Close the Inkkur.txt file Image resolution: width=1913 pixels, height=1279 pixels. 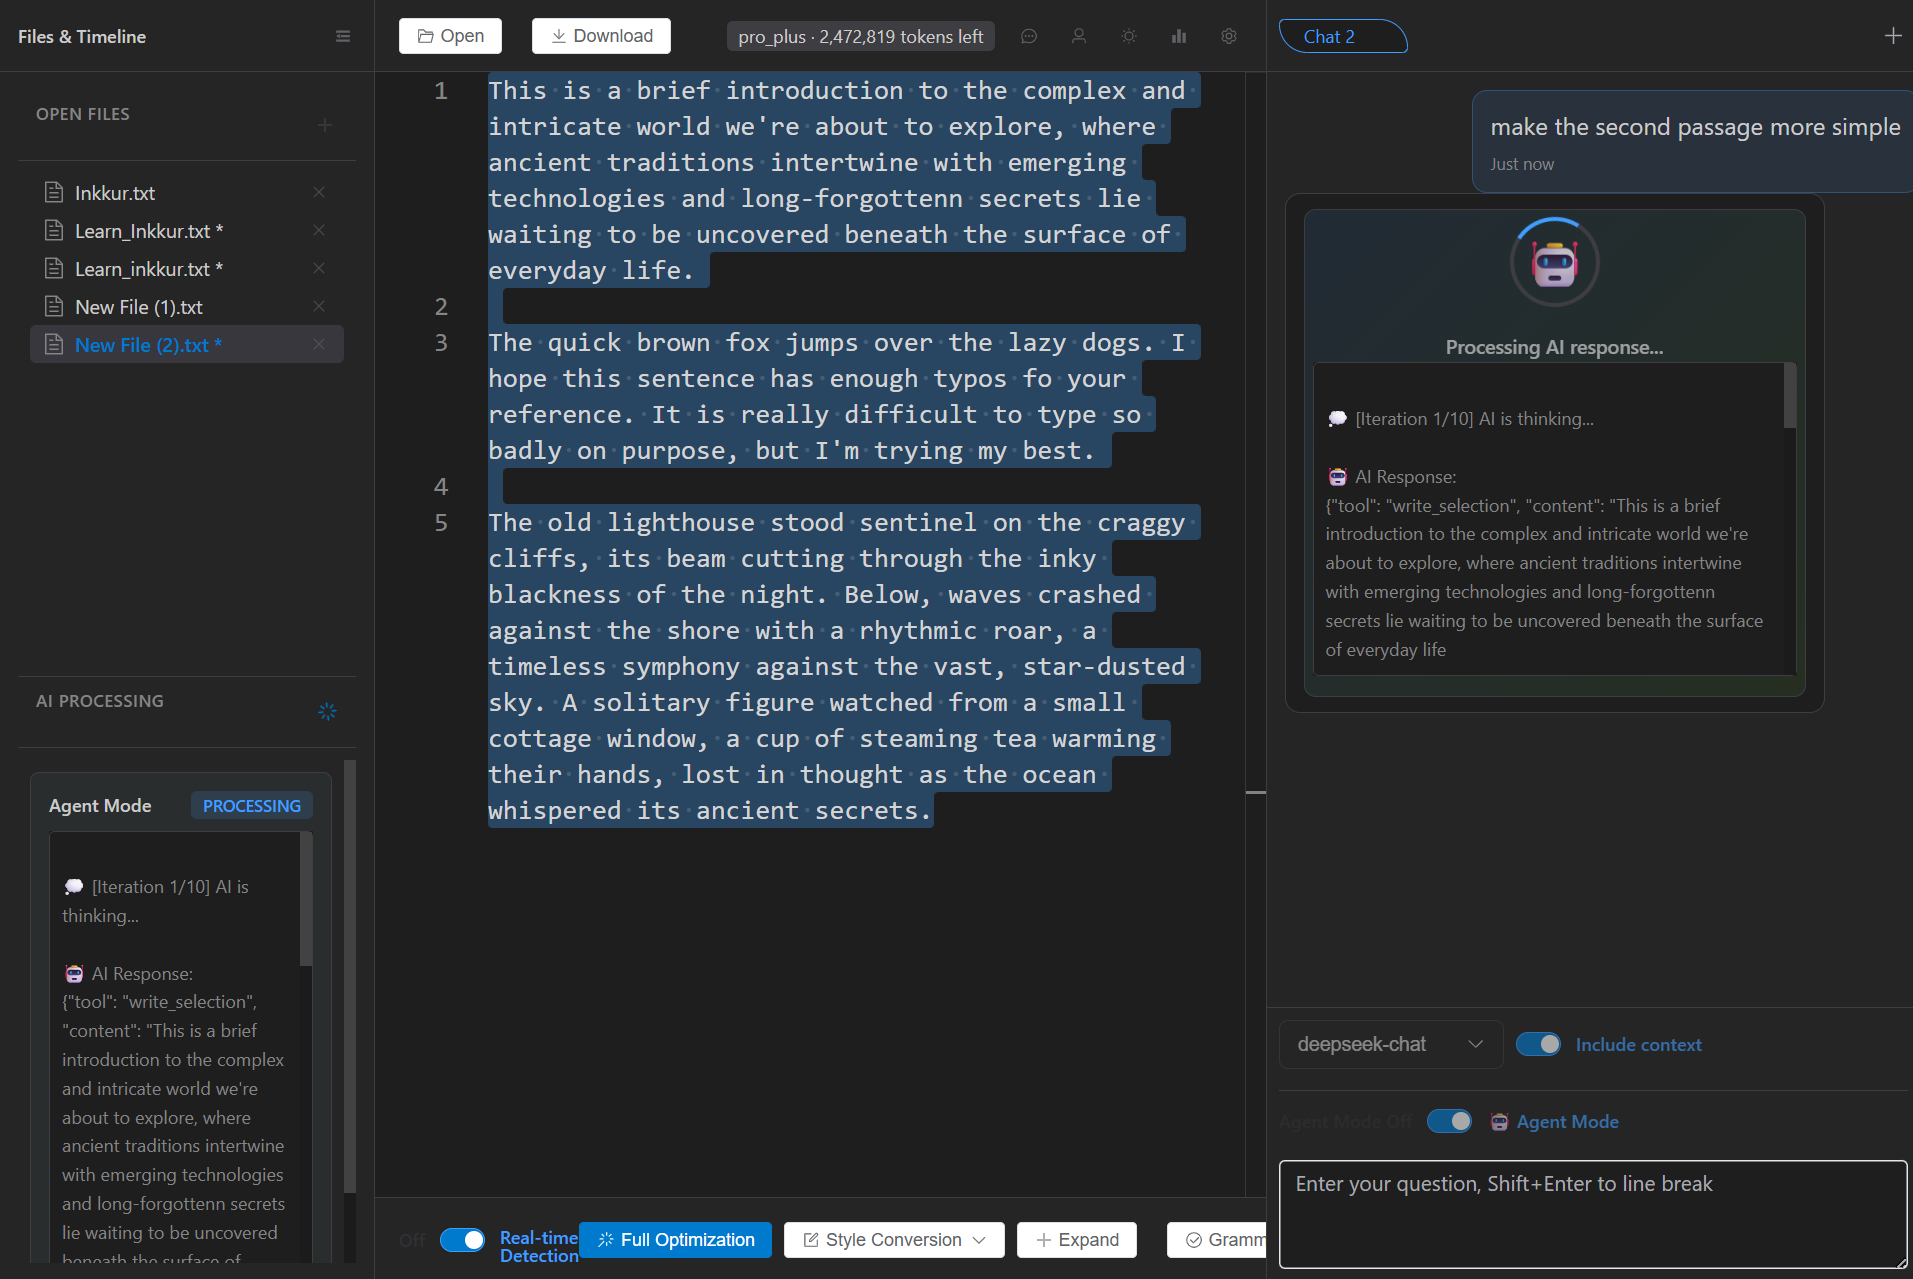tap(319, 192)
